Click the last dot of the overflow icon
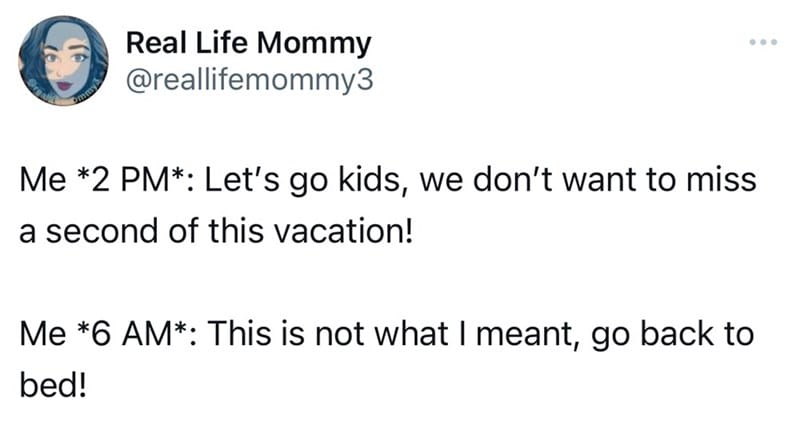 (x=774, y=42)
